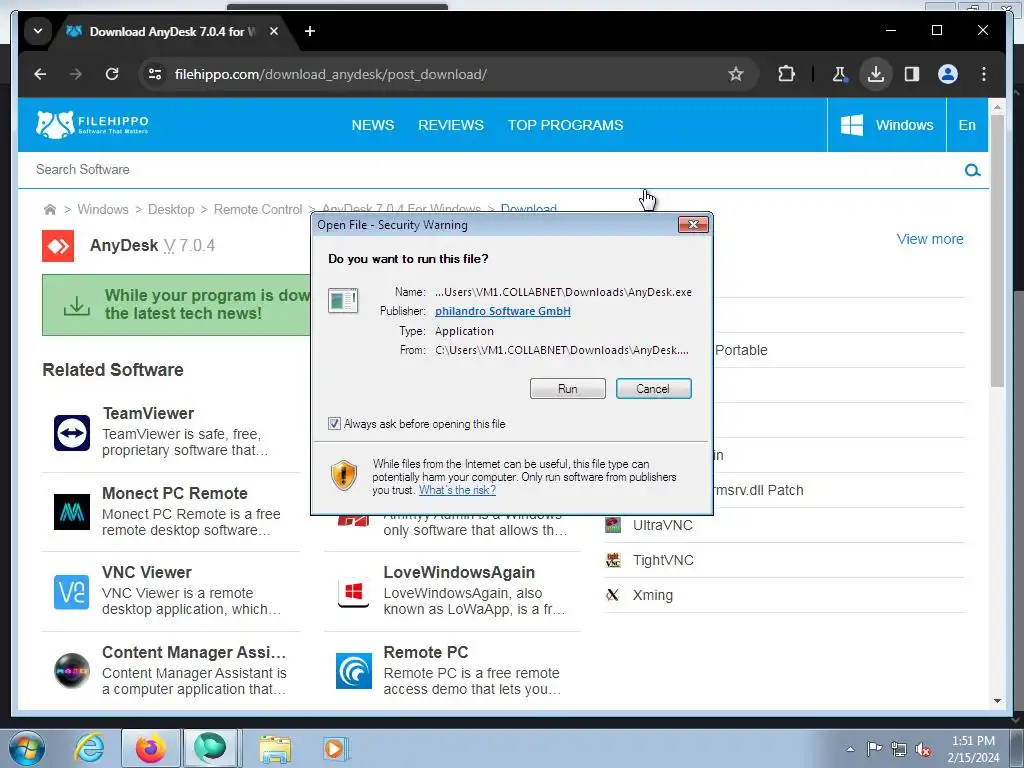Viewport: 1024px width, 768px height.
Task: Click the green tech news banner
Action: [x=176, y=305]
